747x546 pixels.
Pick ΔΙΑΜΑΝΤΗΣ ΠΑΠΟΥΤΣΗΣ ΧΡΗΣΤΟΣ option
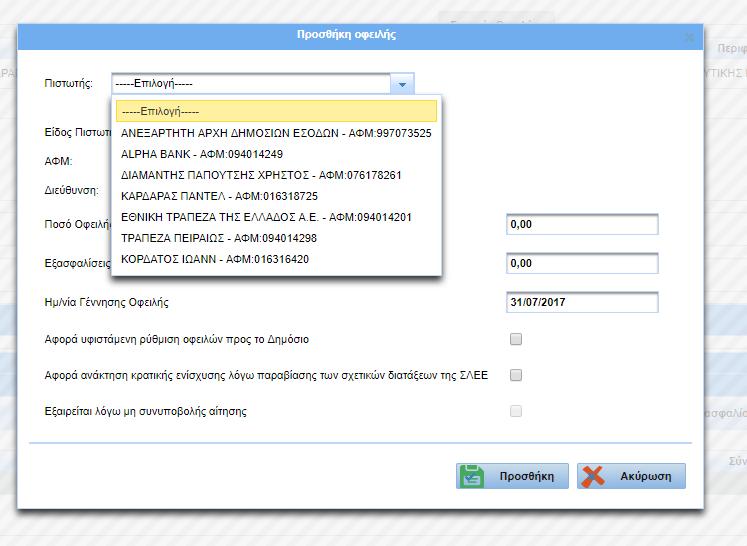click(276, 175)
